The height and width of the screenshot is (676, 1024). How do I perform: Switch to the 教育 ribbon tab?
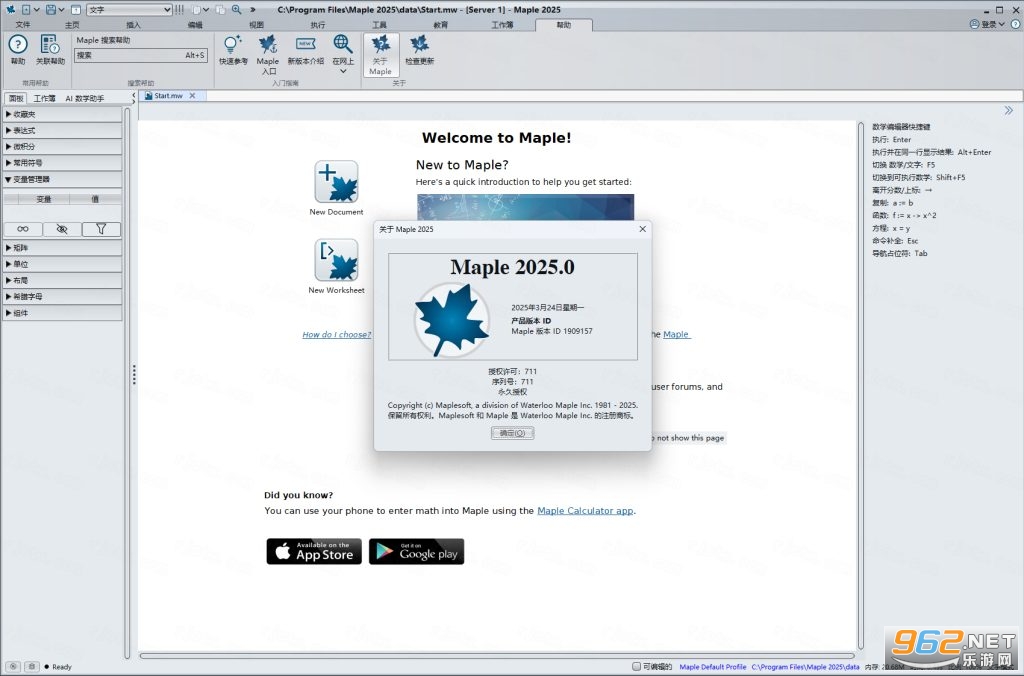(441, 25)
